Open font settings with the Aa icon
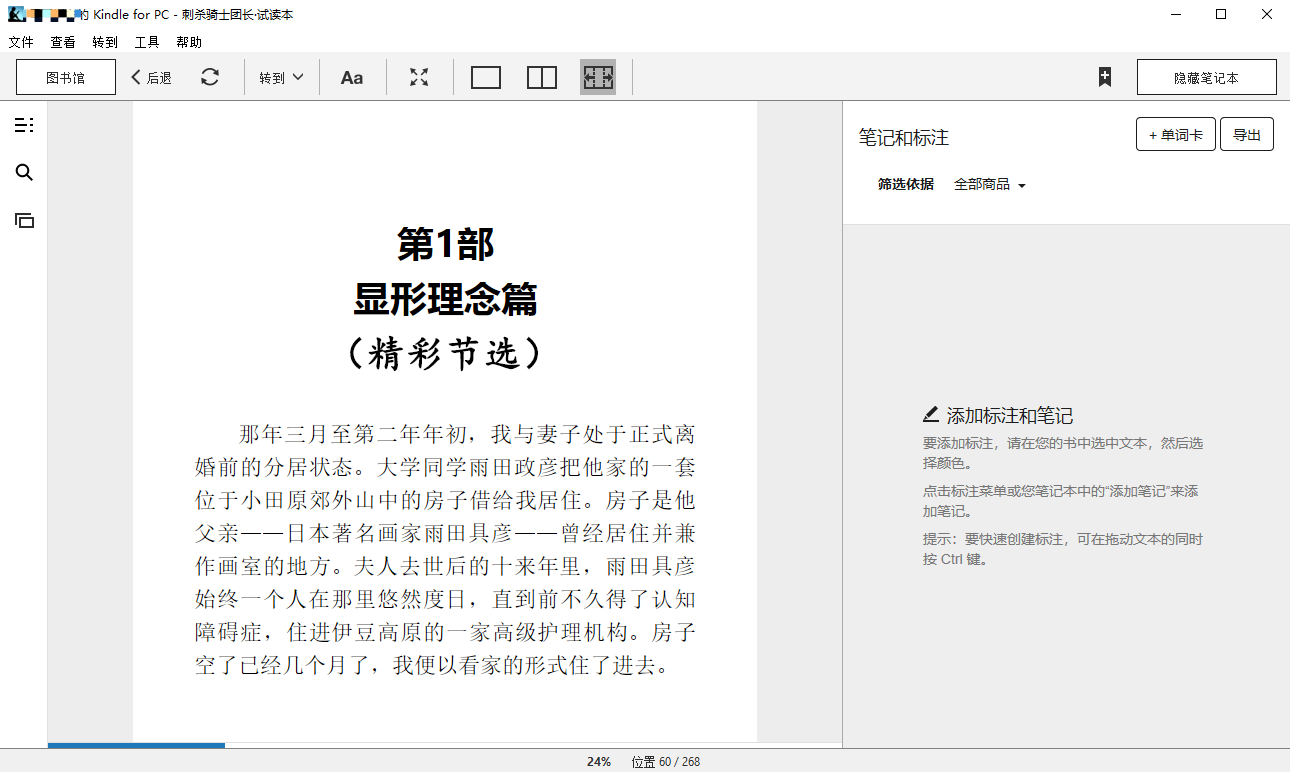This screenshot has height=772, width=1290. tap(352, 77)
